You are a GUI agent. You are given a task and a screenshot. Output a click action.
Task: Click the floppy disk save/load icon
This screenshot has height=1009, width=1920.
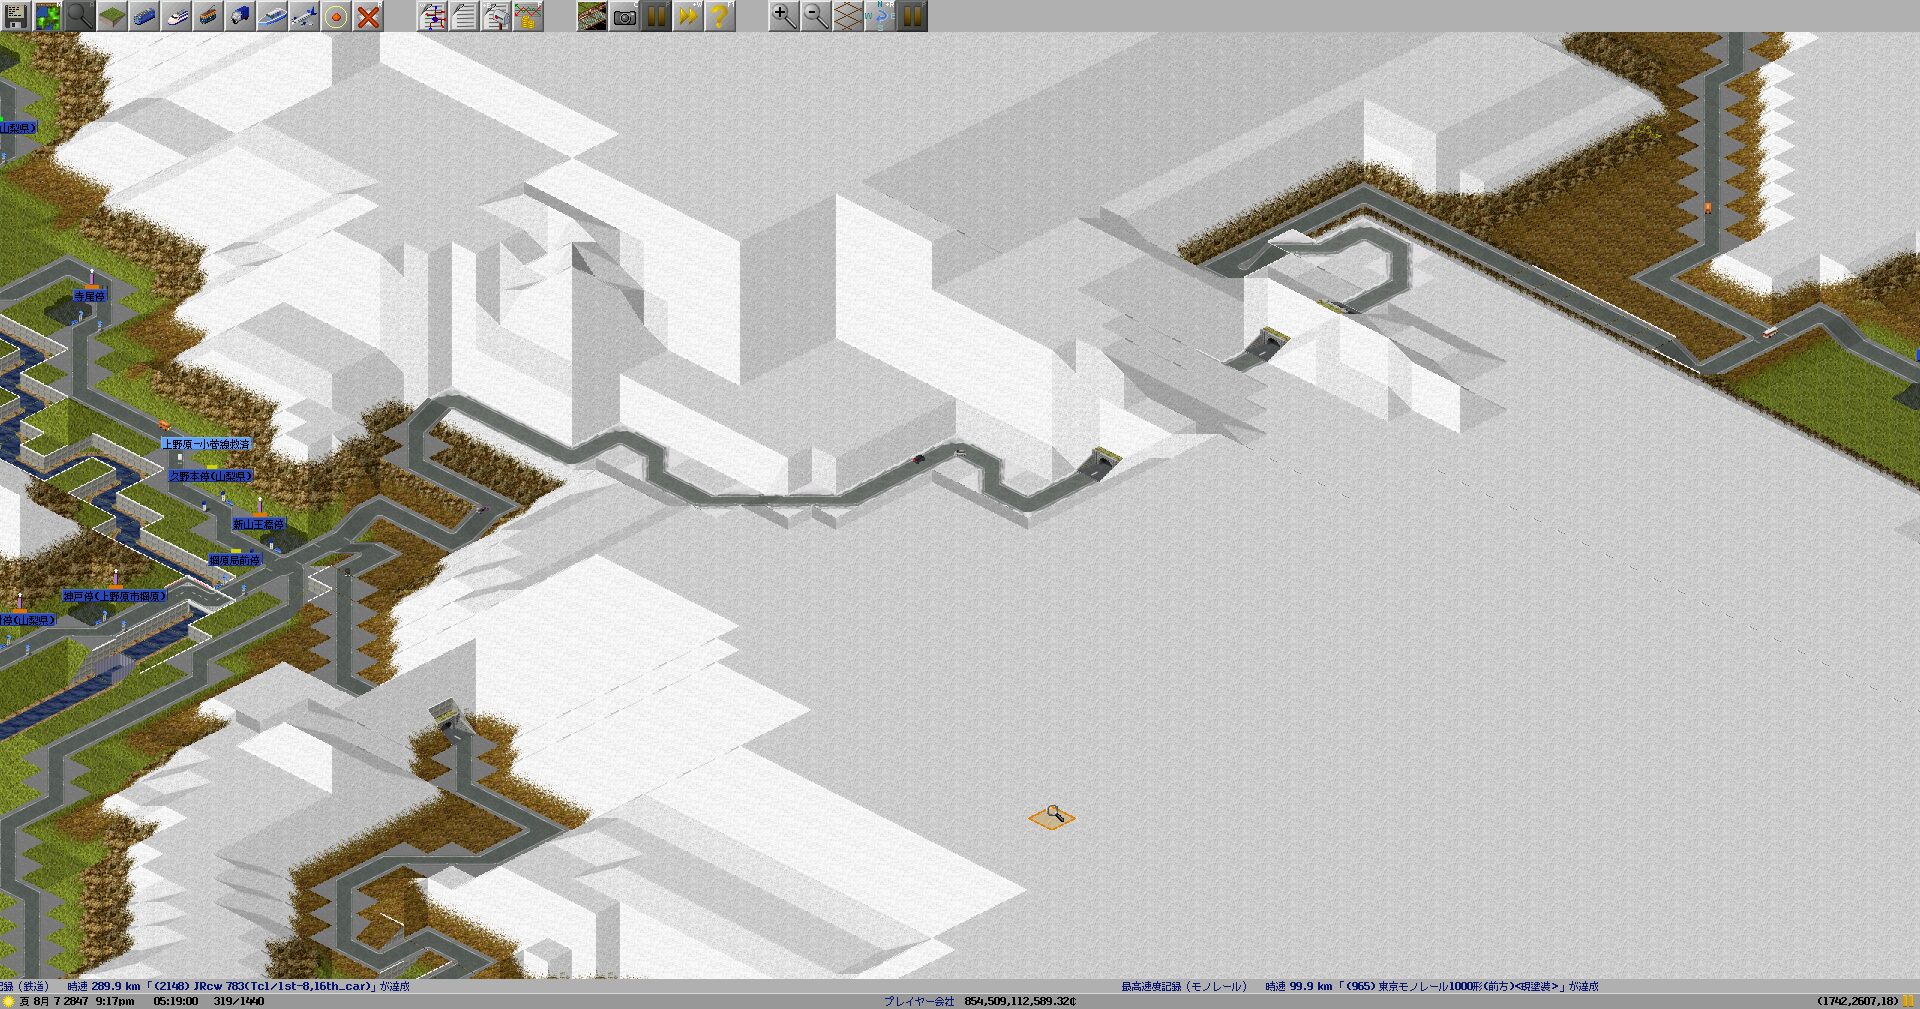(16, 16)
